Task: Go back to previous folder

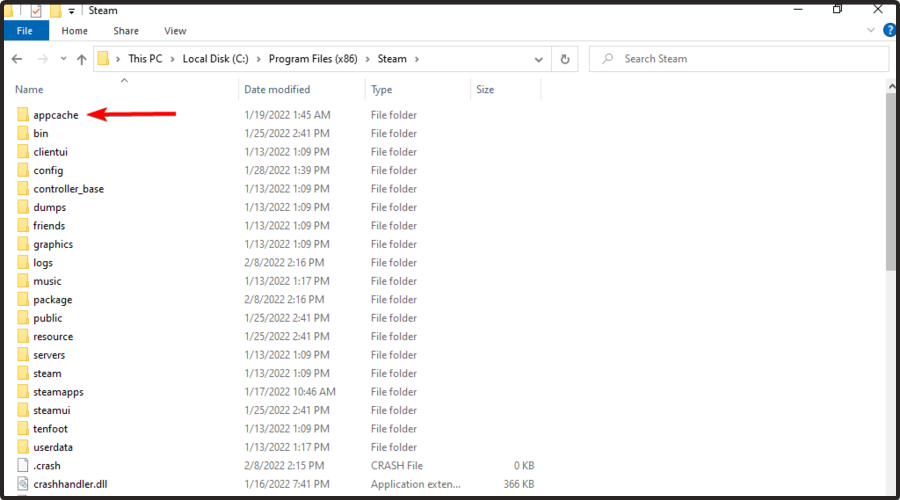Action: pyautogui.click(x=17, y=59)
